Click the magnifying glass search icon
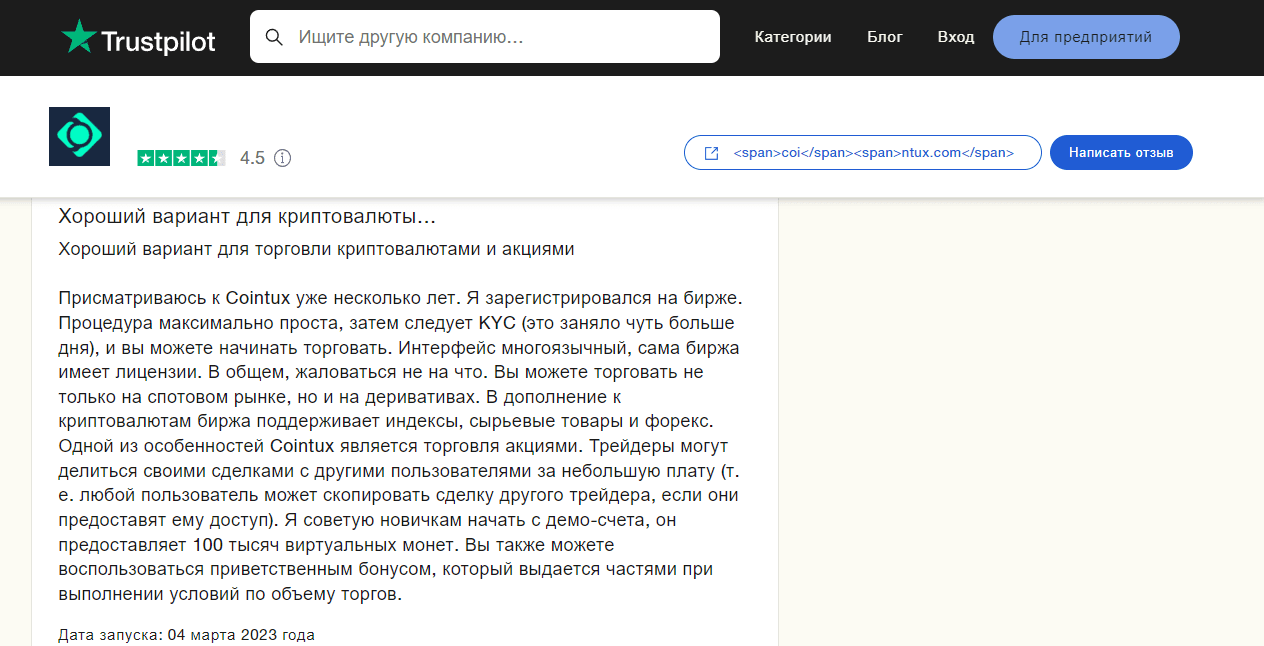 [x=274, y=36]
